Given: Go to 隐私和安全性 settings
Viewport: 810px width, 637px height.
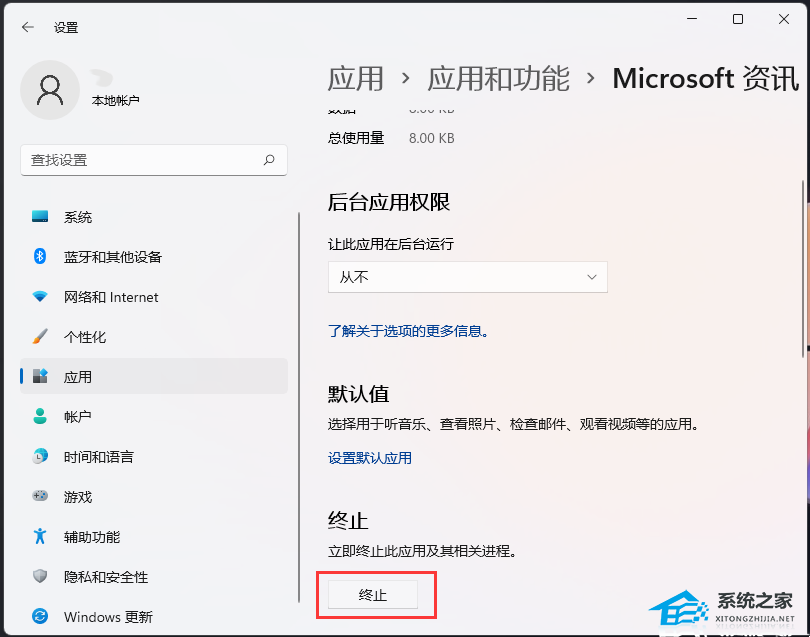Looking at the screenshot, I should tap(154, 577).
